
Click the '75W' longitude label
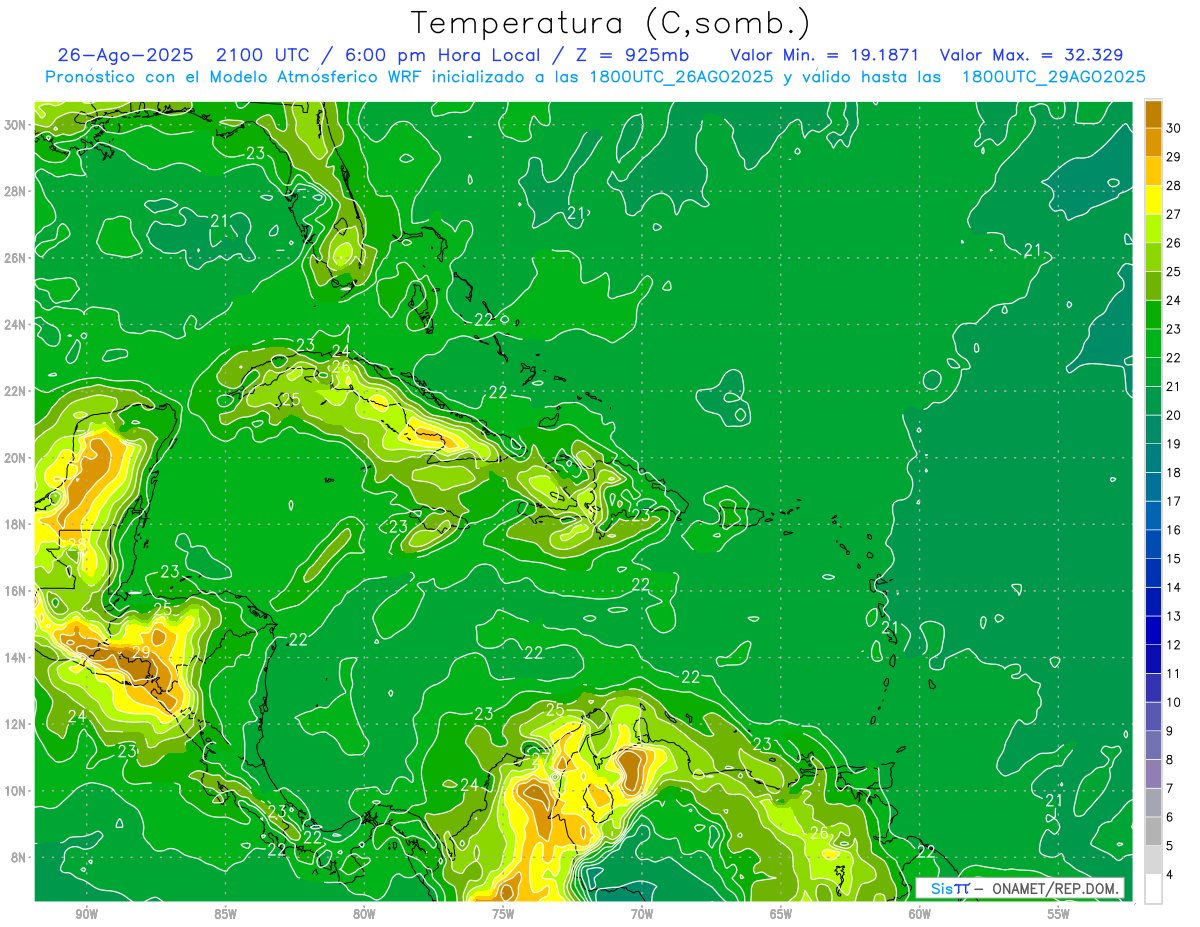503,914
